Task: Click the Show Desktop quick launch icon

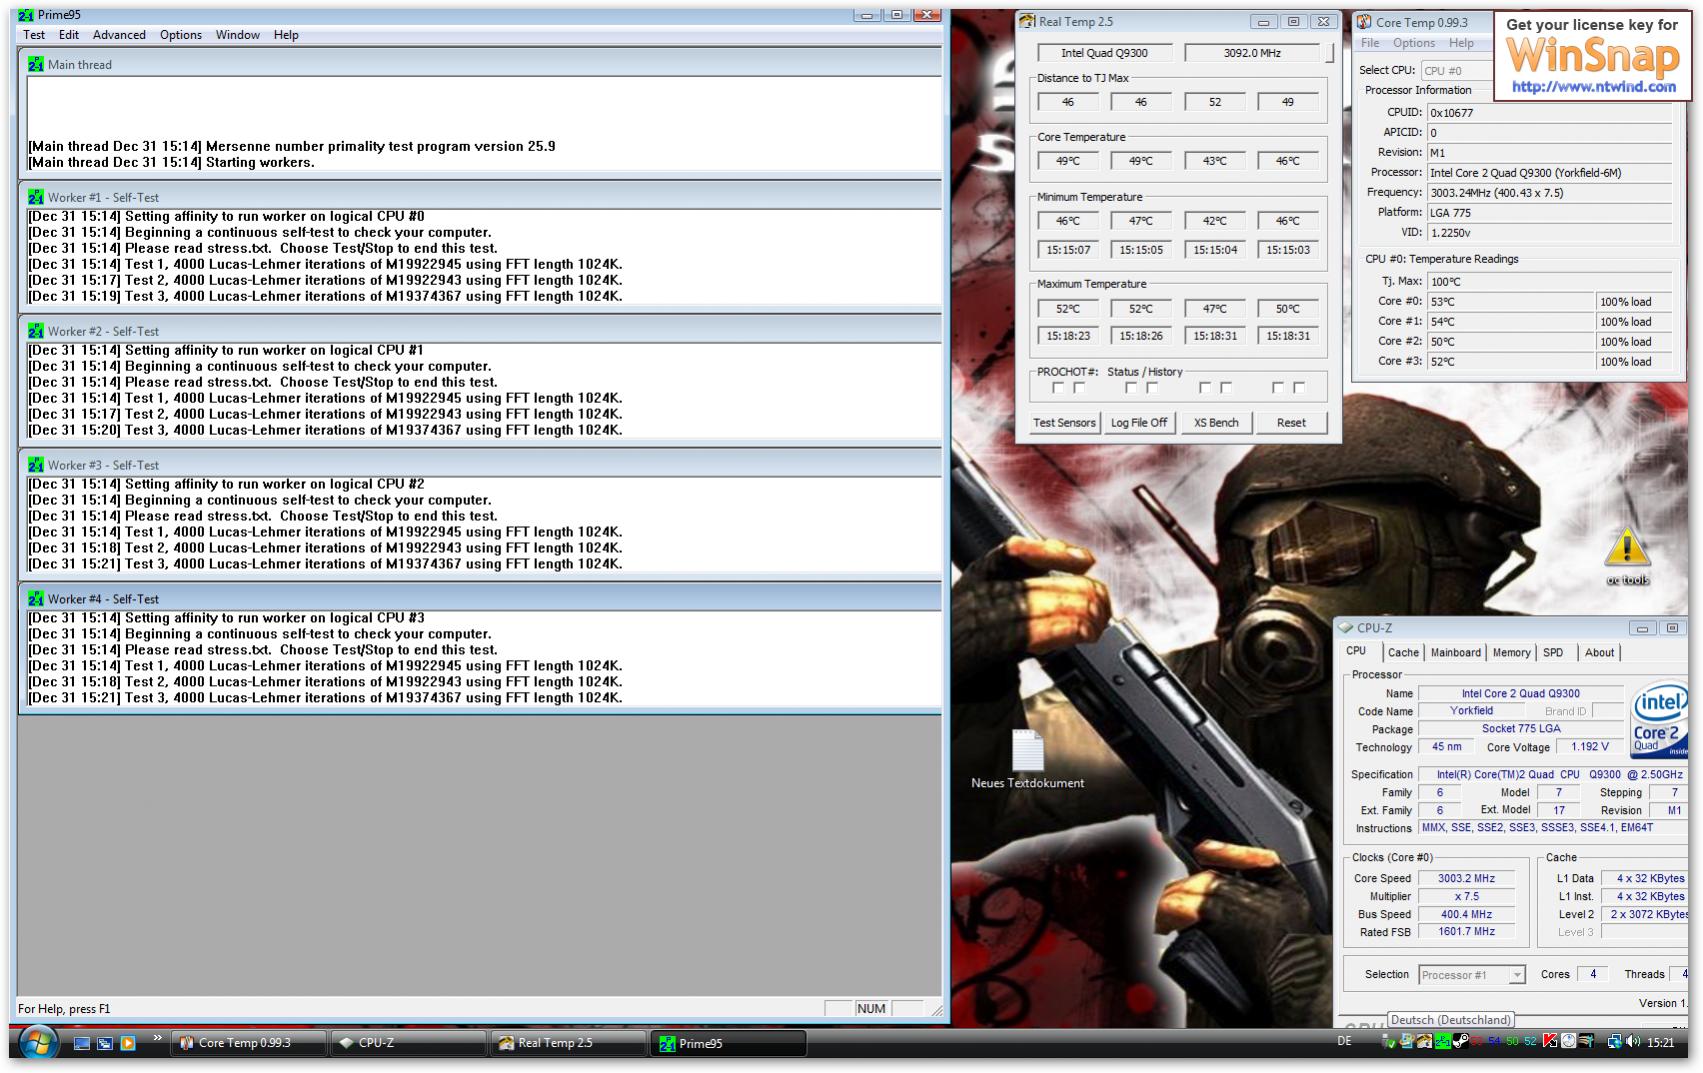Action: tap(82, 1043)
